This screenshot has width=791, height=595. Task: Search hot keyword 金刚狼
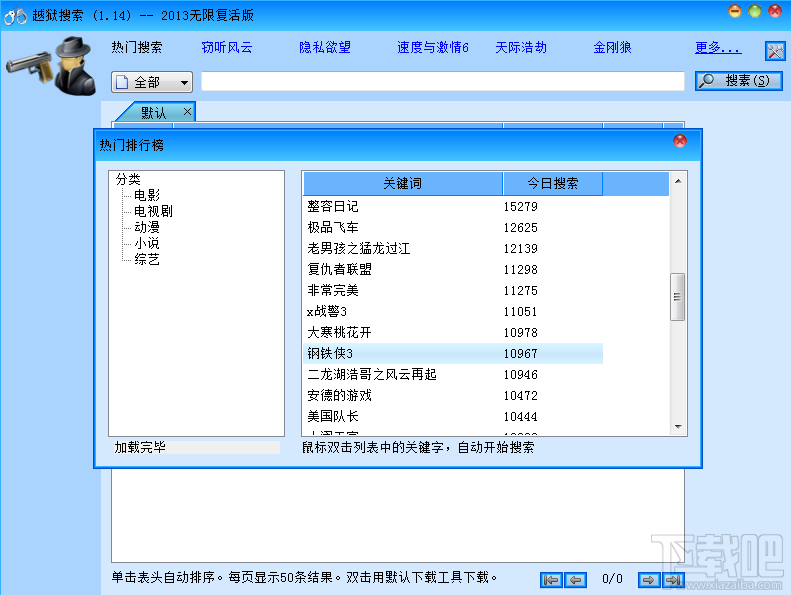click(612, 47)
